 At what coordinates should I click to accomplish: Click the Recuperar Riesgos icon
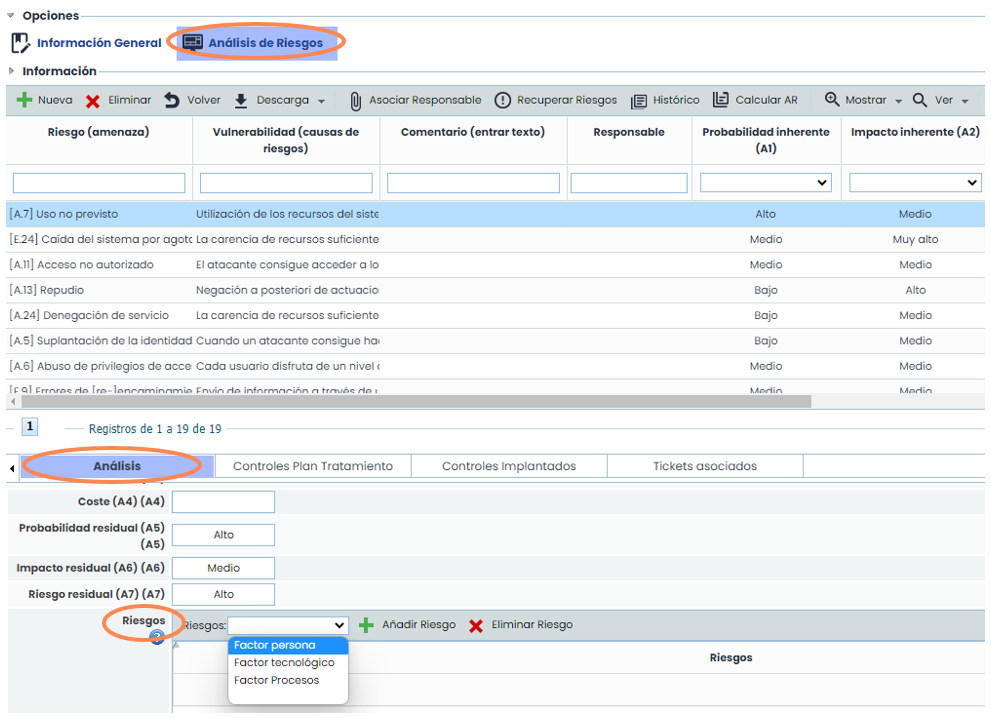pyautogui.click(x=503, y=101)
